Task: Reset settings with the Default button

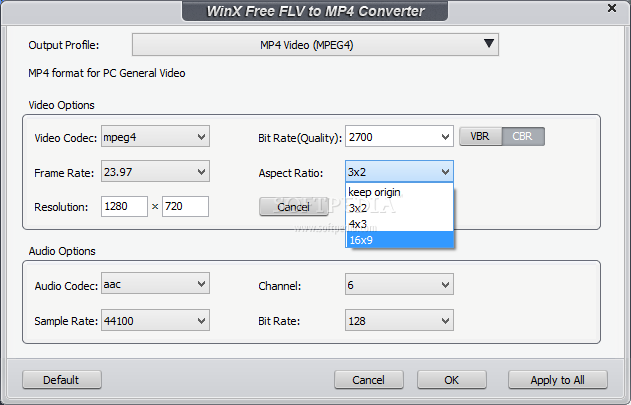Action: (x=62, y=380)
